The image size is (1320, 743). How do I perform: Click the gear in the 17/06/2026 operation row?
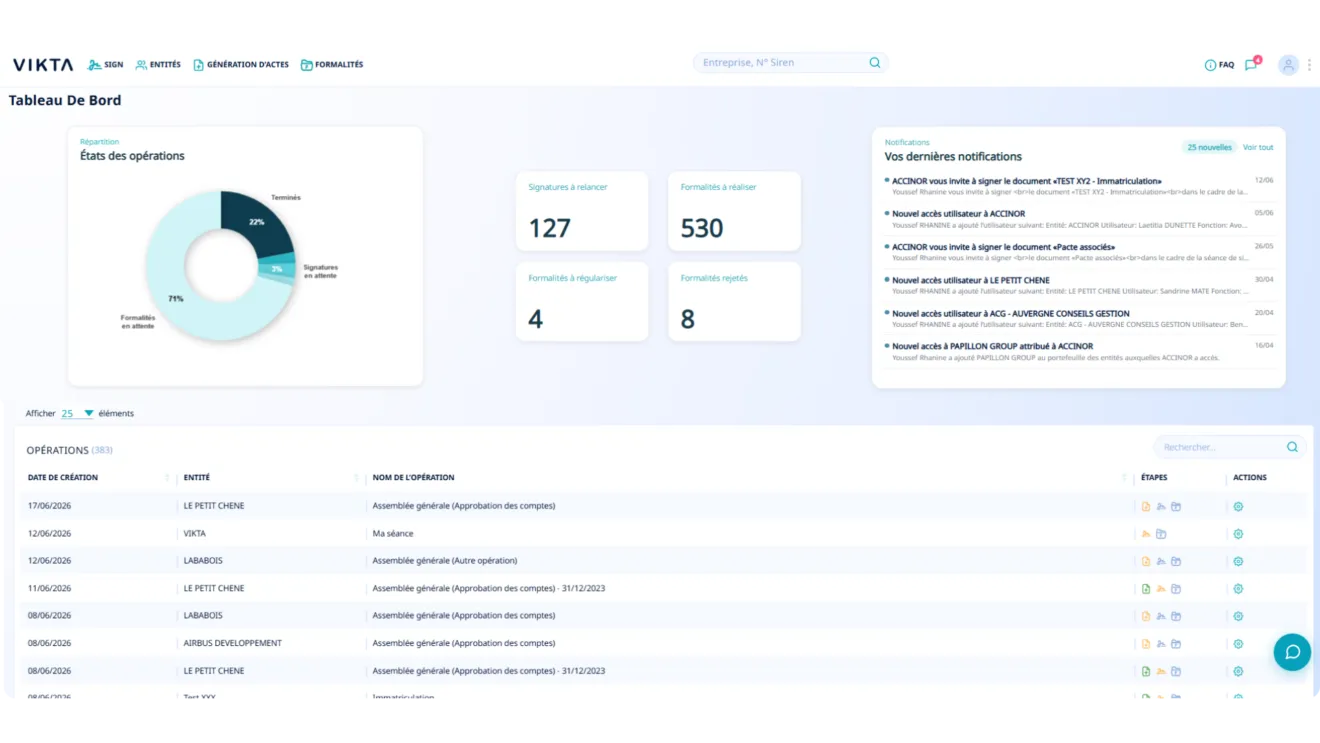click(x=1238, y=506)
